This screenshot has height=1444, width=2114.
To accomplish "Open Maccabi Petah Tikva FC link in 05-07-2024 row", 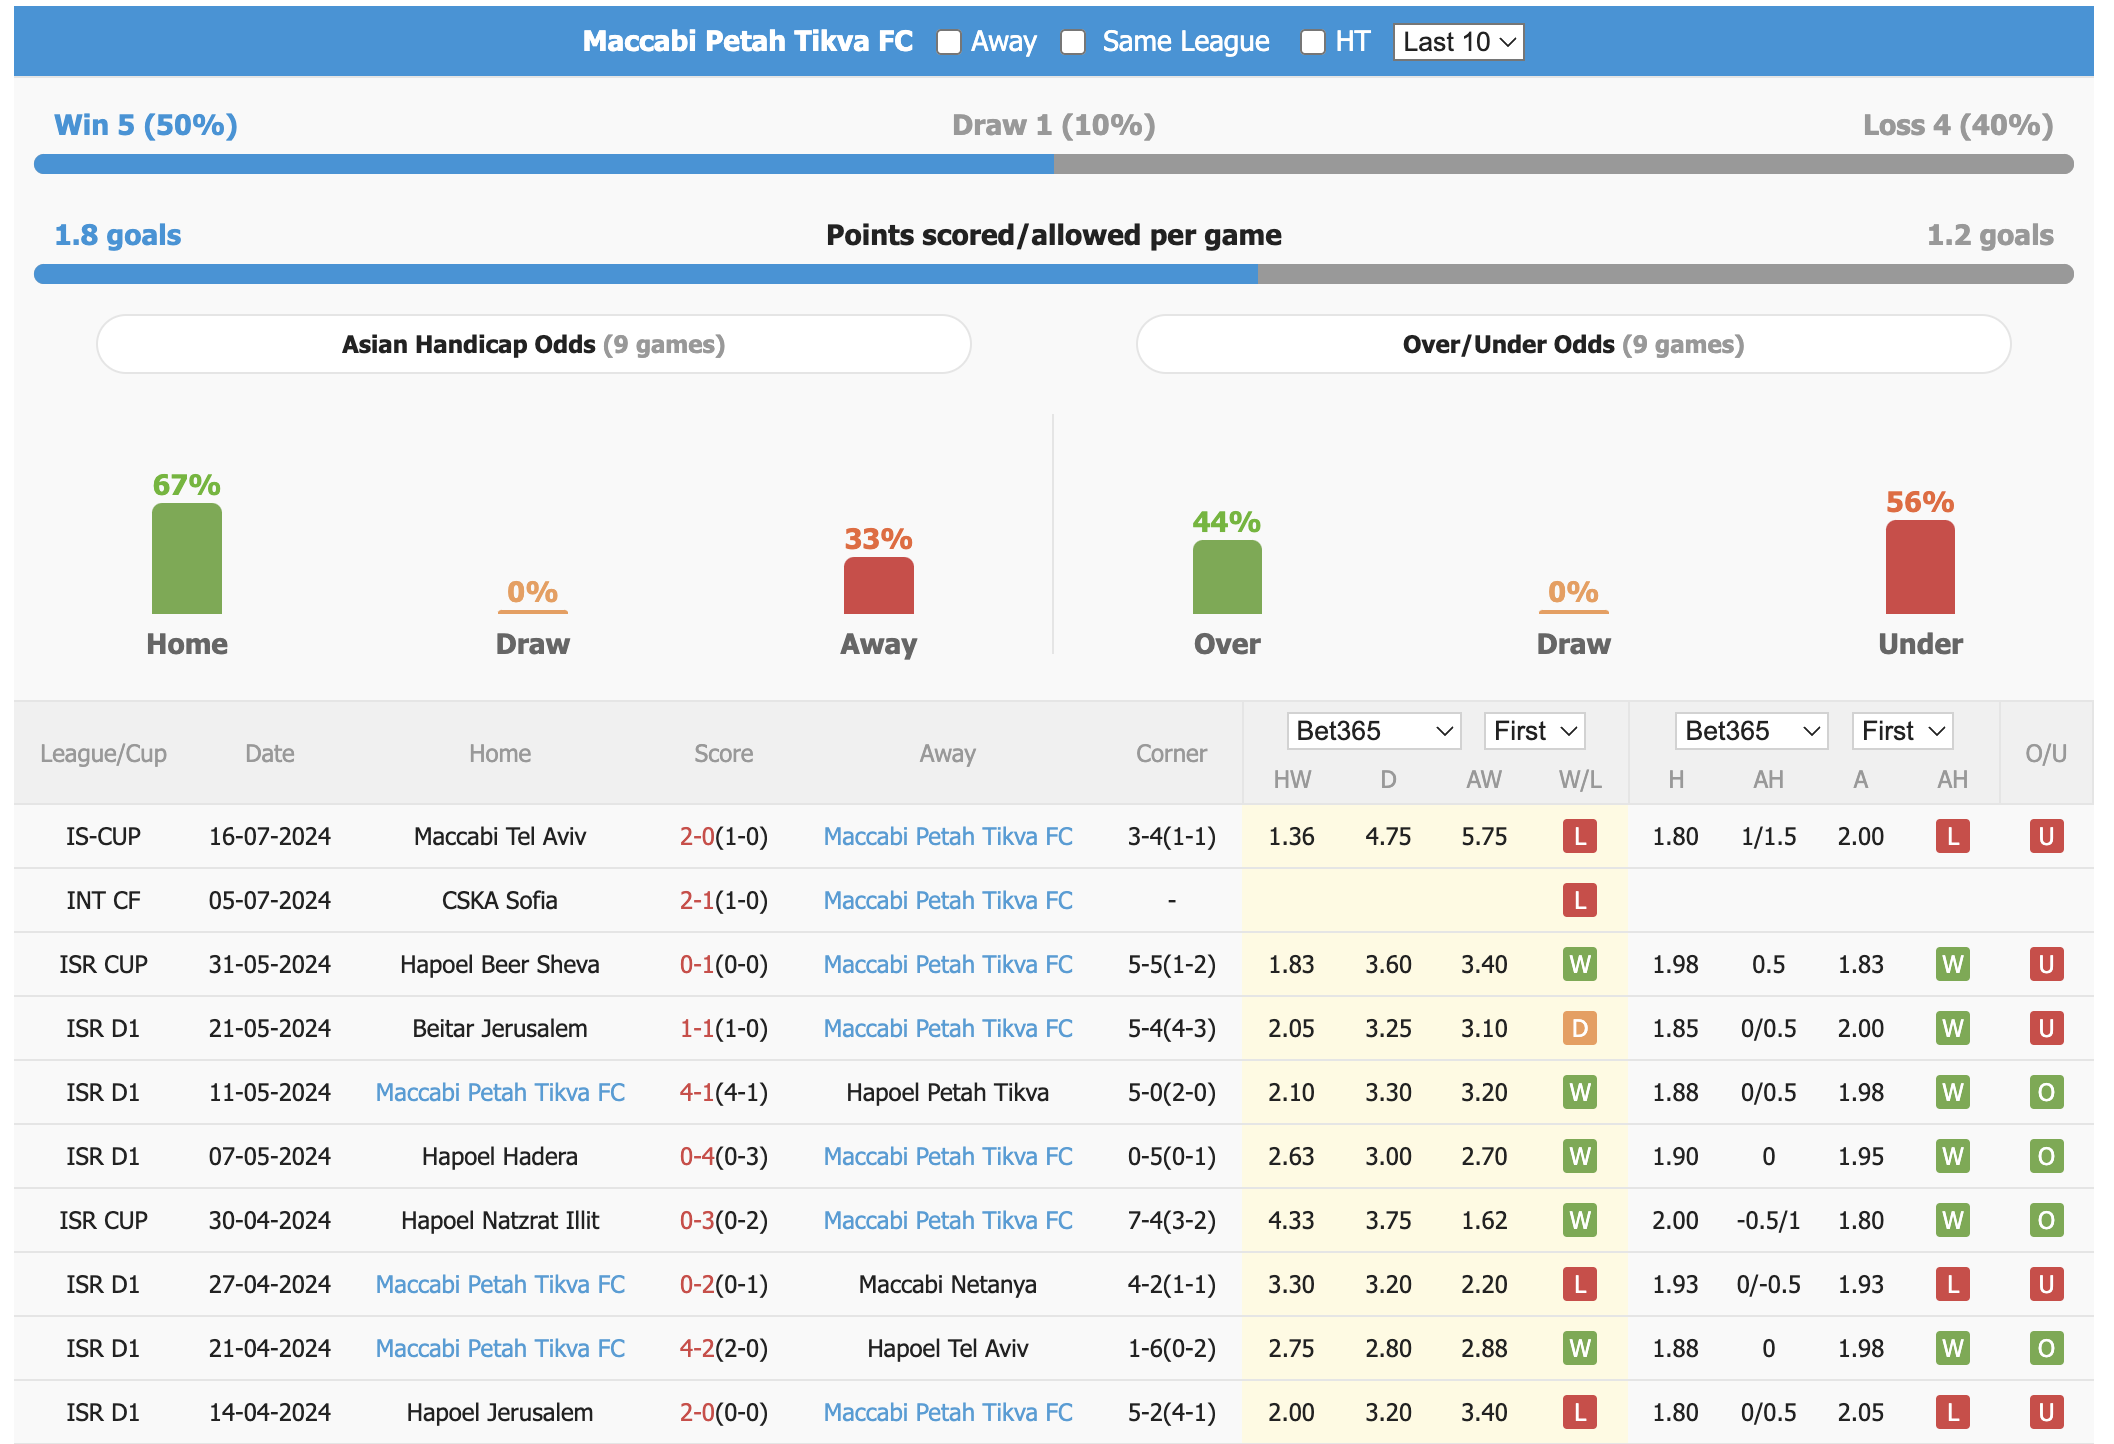I will [x=948, y=900].
